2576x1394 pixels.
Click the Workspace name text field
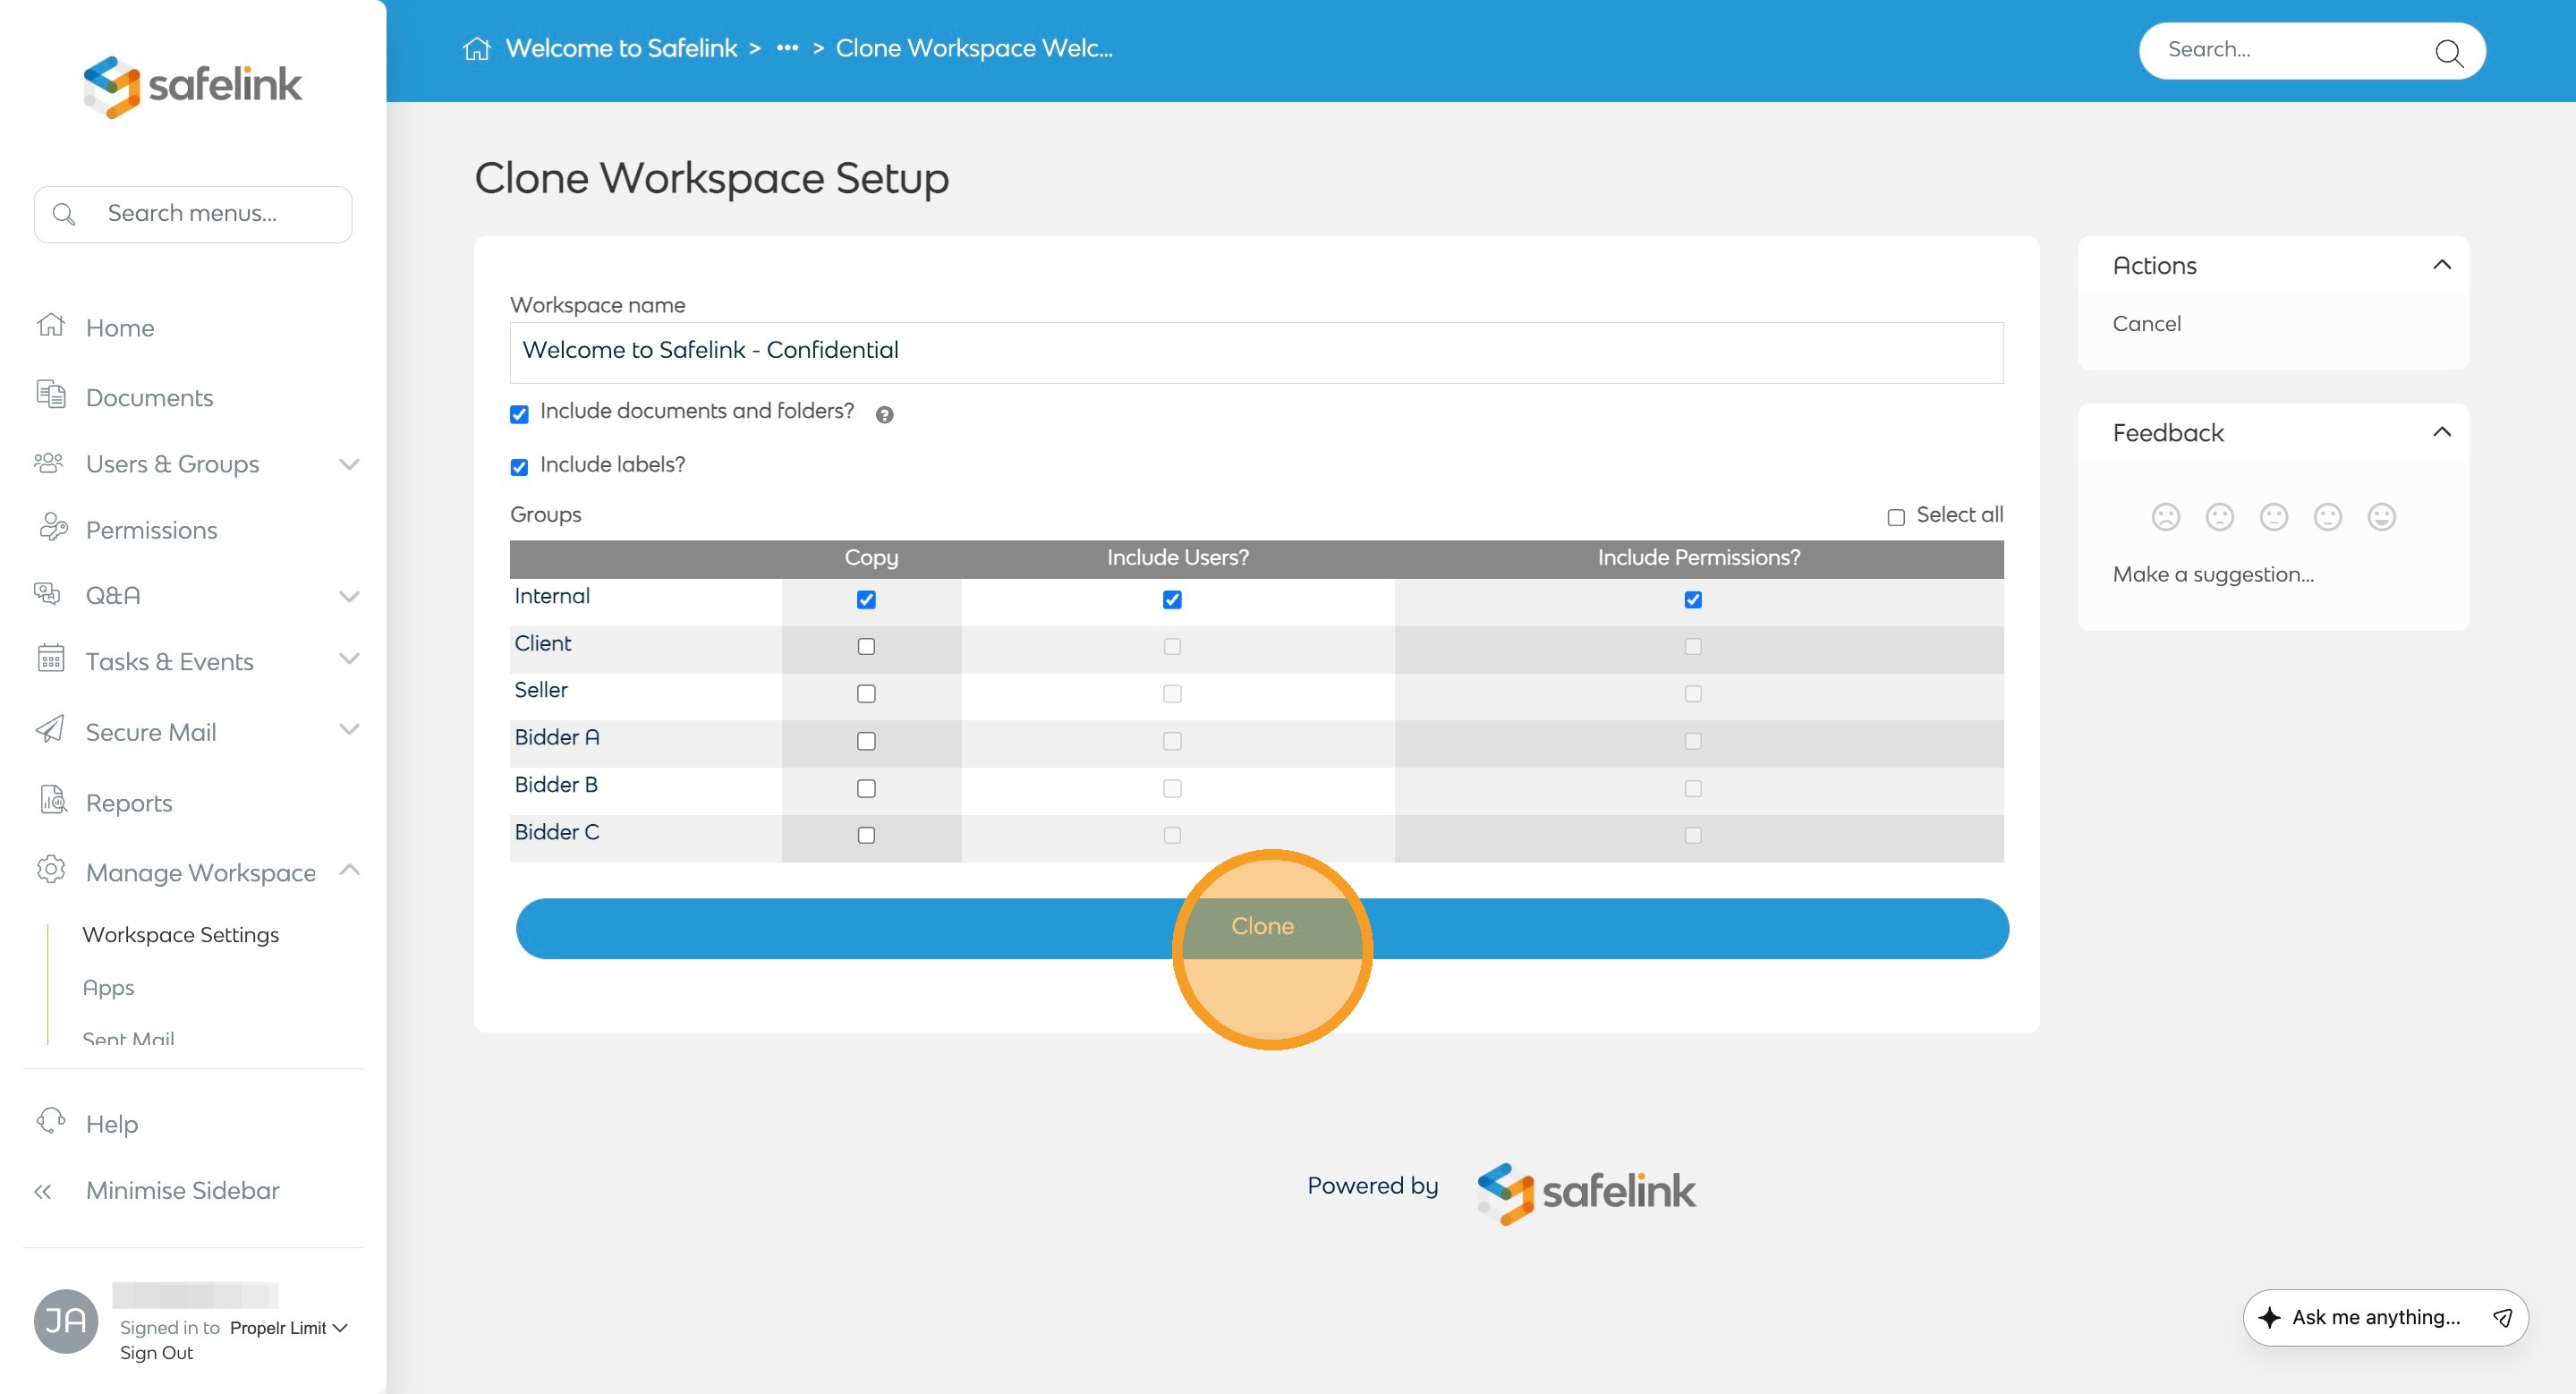(1256, 351)
